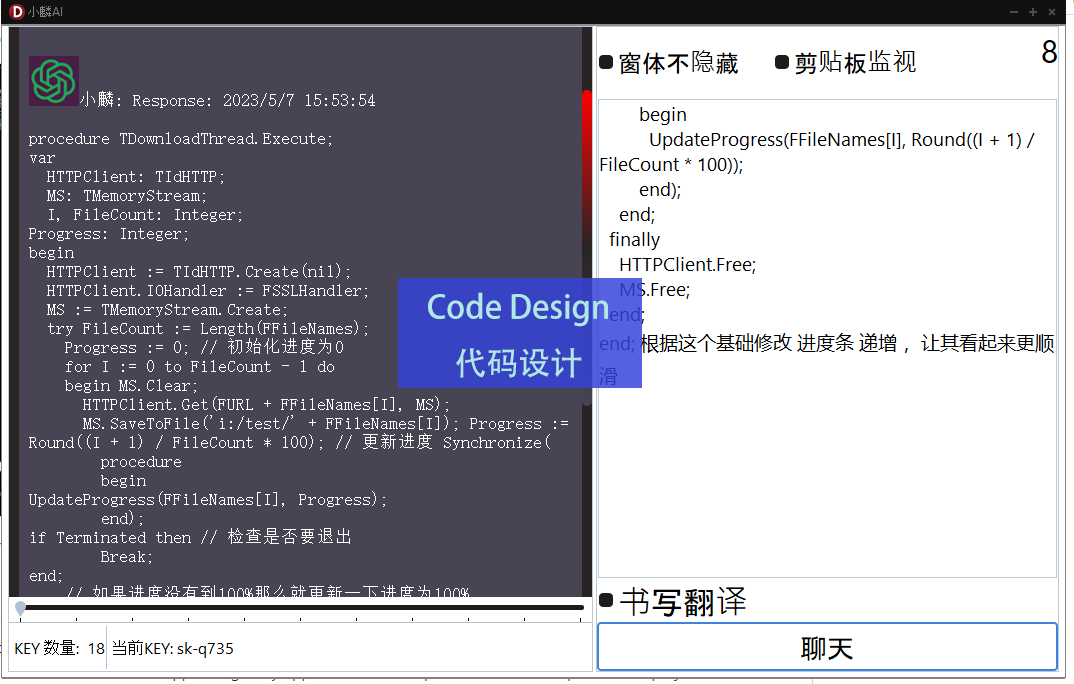1074x684 pixels.
Task: Click the line 'procedure TDownloadThread.Execute;'
Action: pos(181,139)
